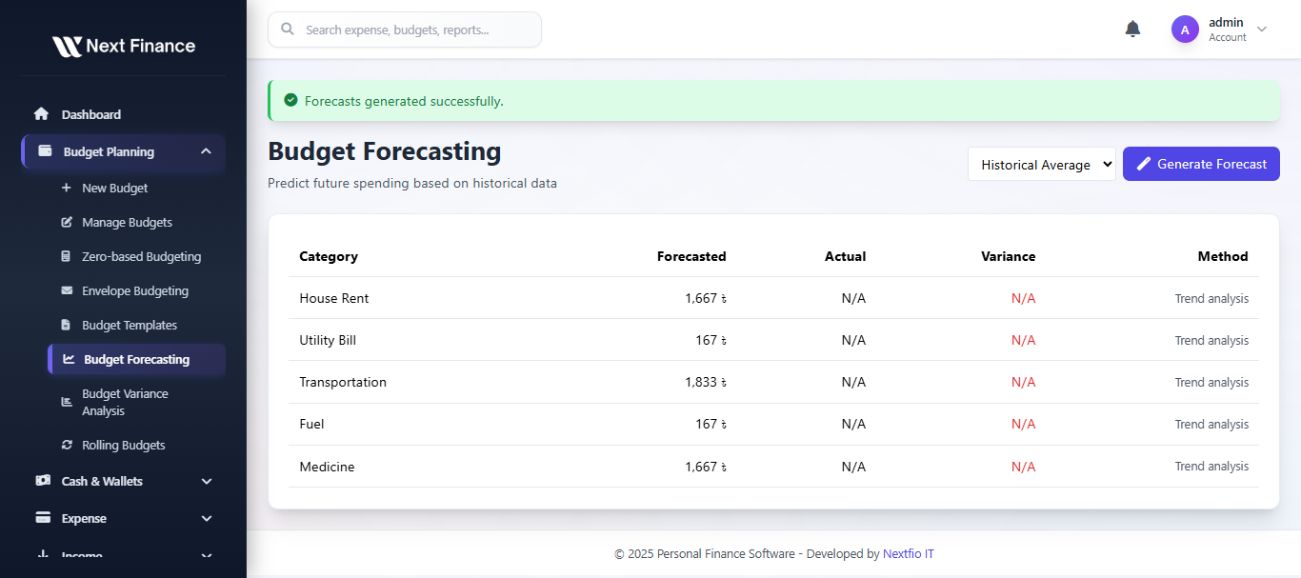Open the Historical Average method dropdown

pyautogui.click(x=1041, y=165)
